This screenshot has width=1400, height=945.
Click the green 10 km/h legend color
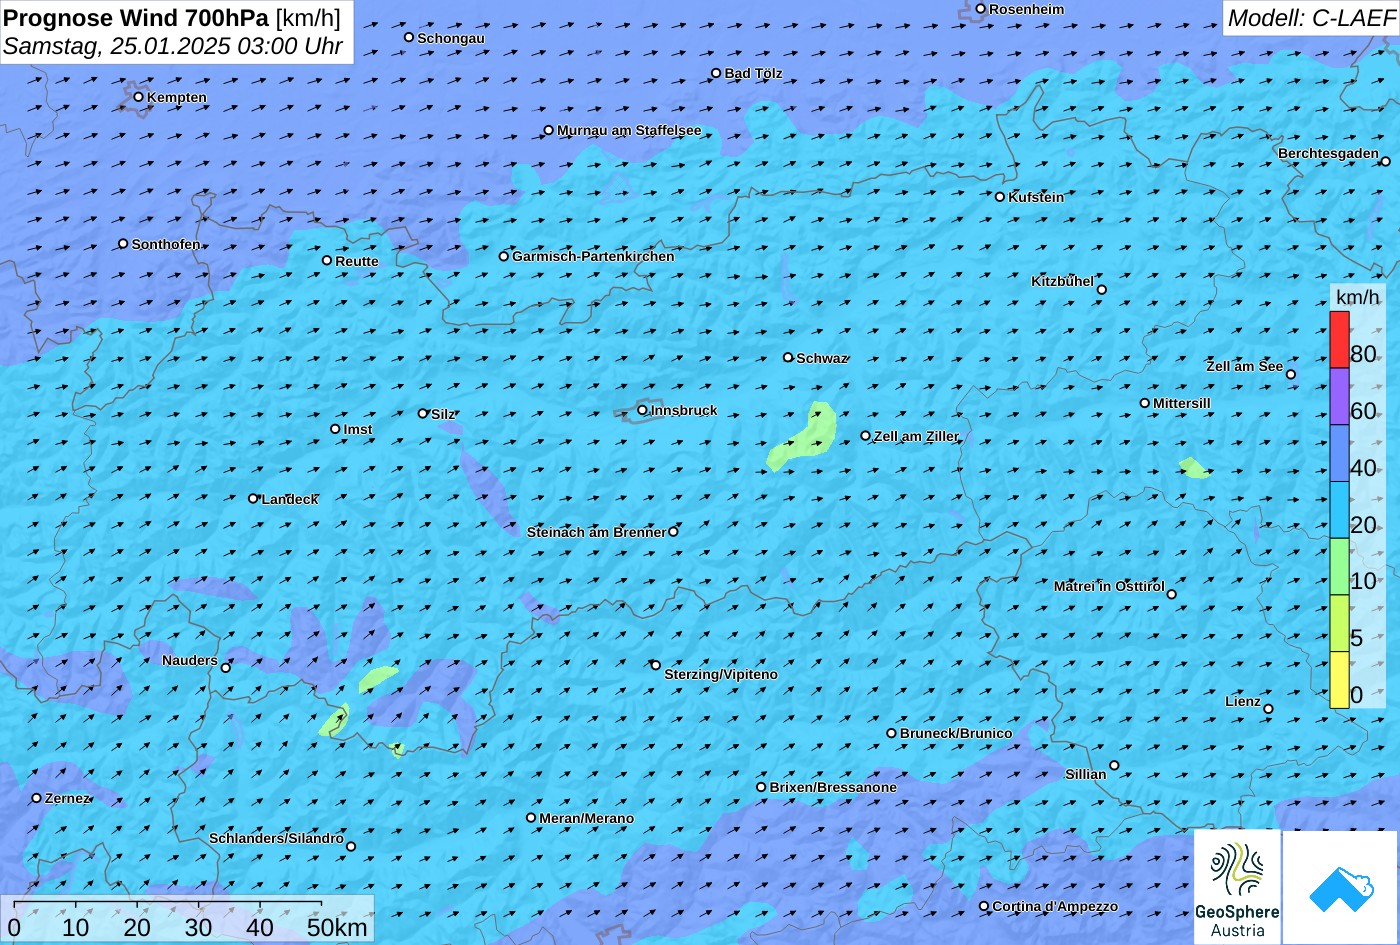coord(1339,567)
